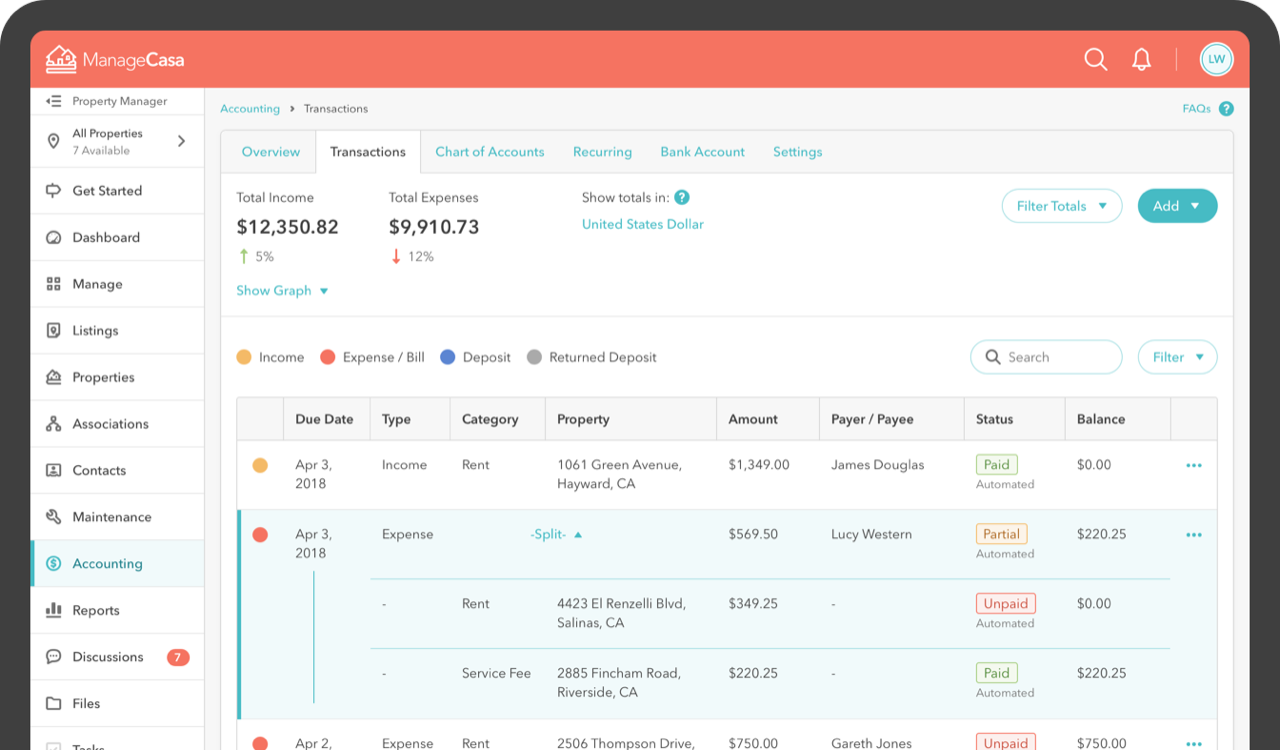Click the $1,349.00 amount cell
This screenshot has height=750, width=1280.
[759, 465]
